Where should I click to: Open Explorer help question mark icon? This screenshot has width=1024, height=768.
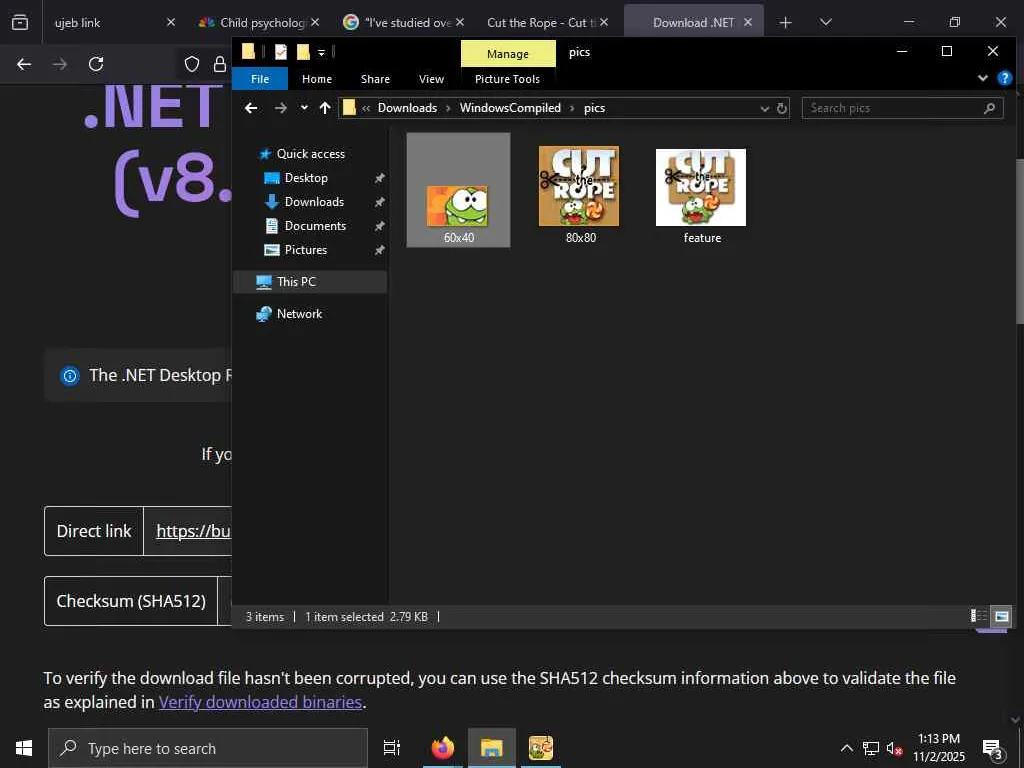tap(1004, 78)
